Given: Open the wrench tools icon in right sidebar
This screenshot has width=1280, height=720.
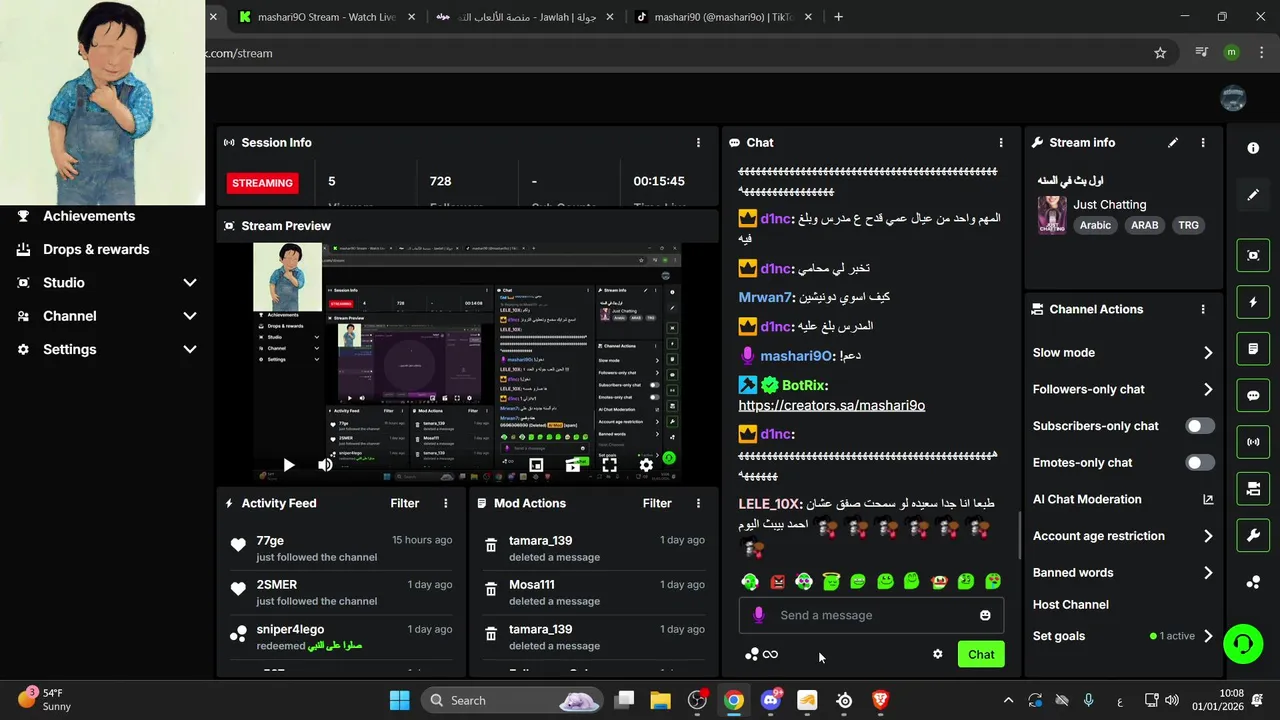Looking at the screenshot, I should (x=1253, y=535).
